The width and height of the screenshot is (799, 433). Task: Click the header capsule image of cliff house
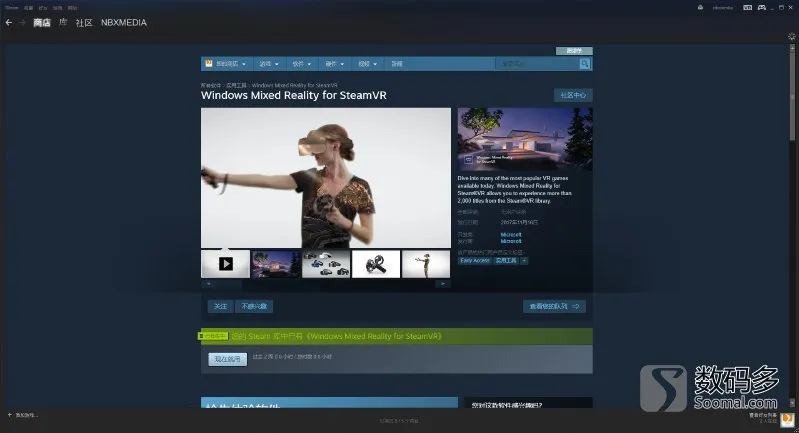coord(525,139)
